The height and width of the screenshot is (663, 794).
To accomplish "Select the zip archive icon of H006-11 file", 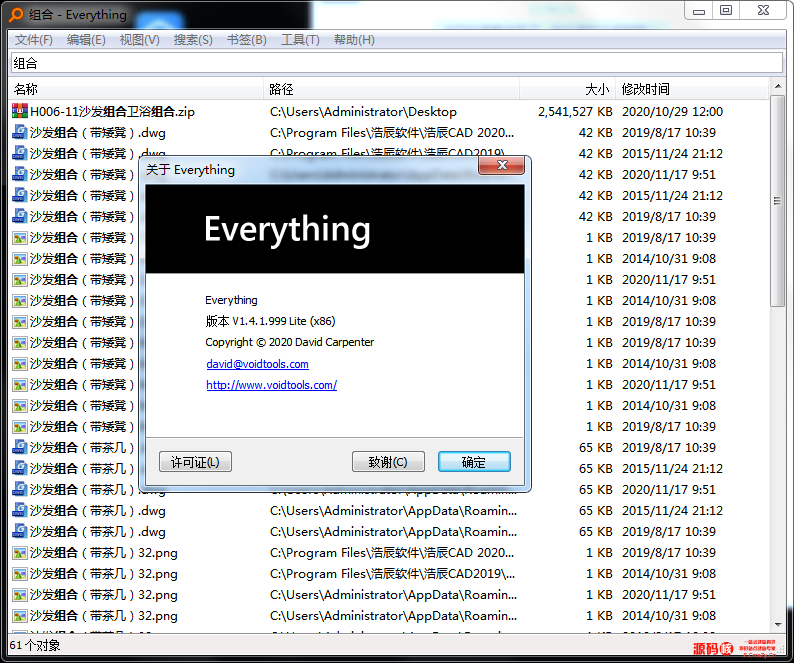I will click(20, 111).
